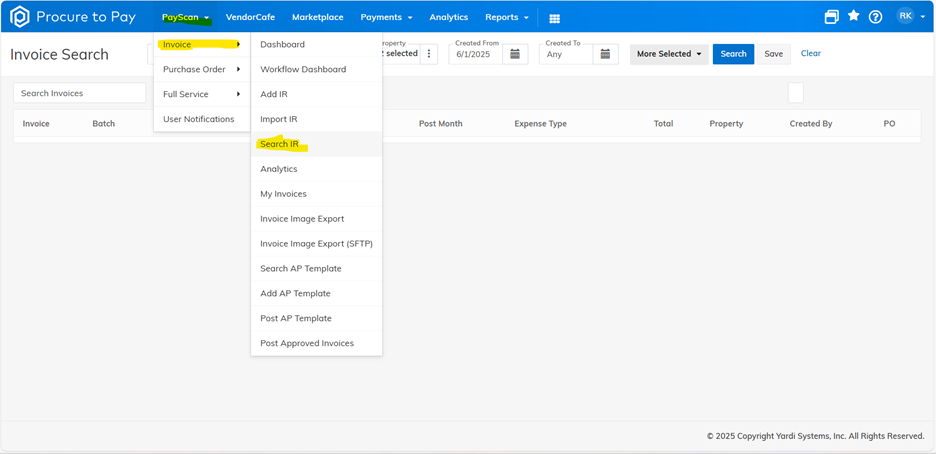936x454 pixels.
Task: Select Post Approved Invoices menu item
Action: click(316, 343)
